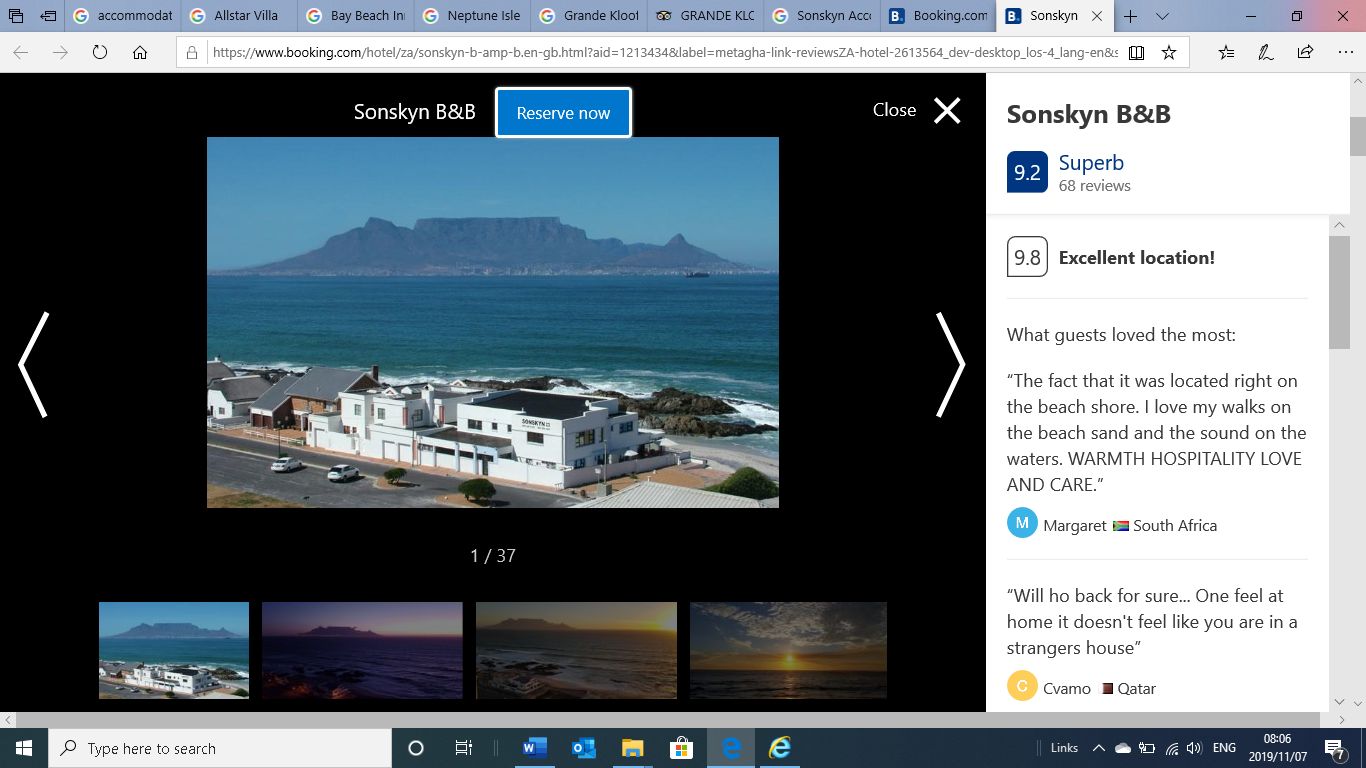Select the sunset over sea thumbnail
Viewport: 1366px width, 768px height.
[788, 650]
